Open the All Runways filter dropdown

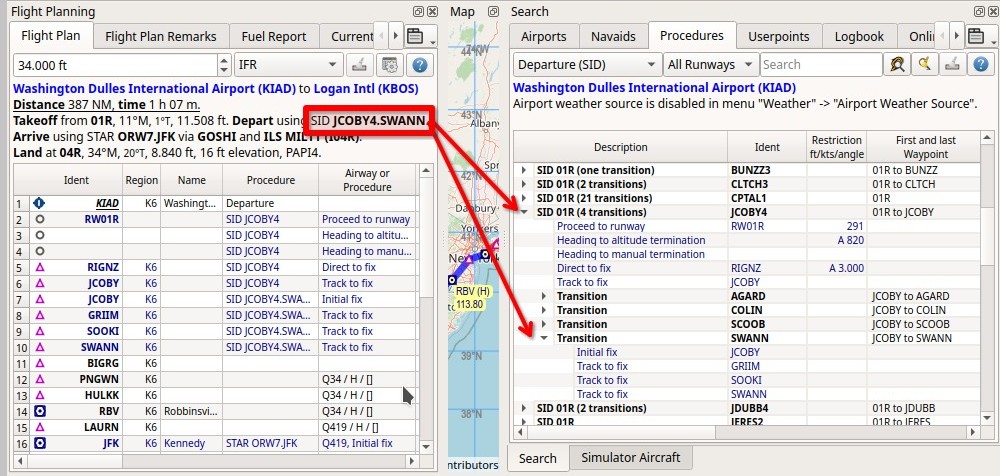click(x=711, y=64)
